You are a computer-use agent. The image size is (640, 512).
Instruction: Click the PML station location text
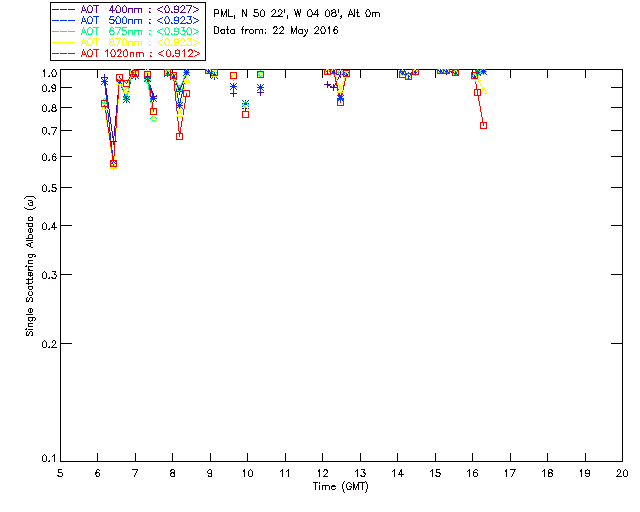click(297, 14)
